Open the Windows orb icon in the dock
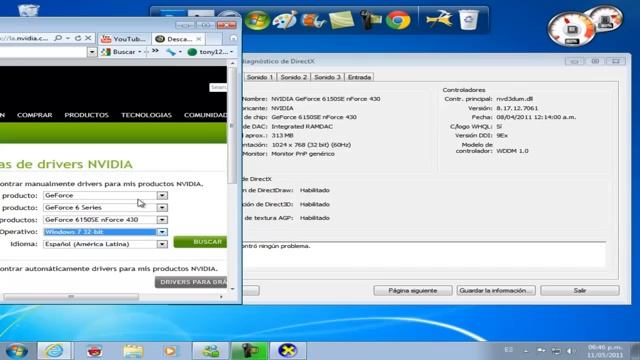 (x=257, y=20)
